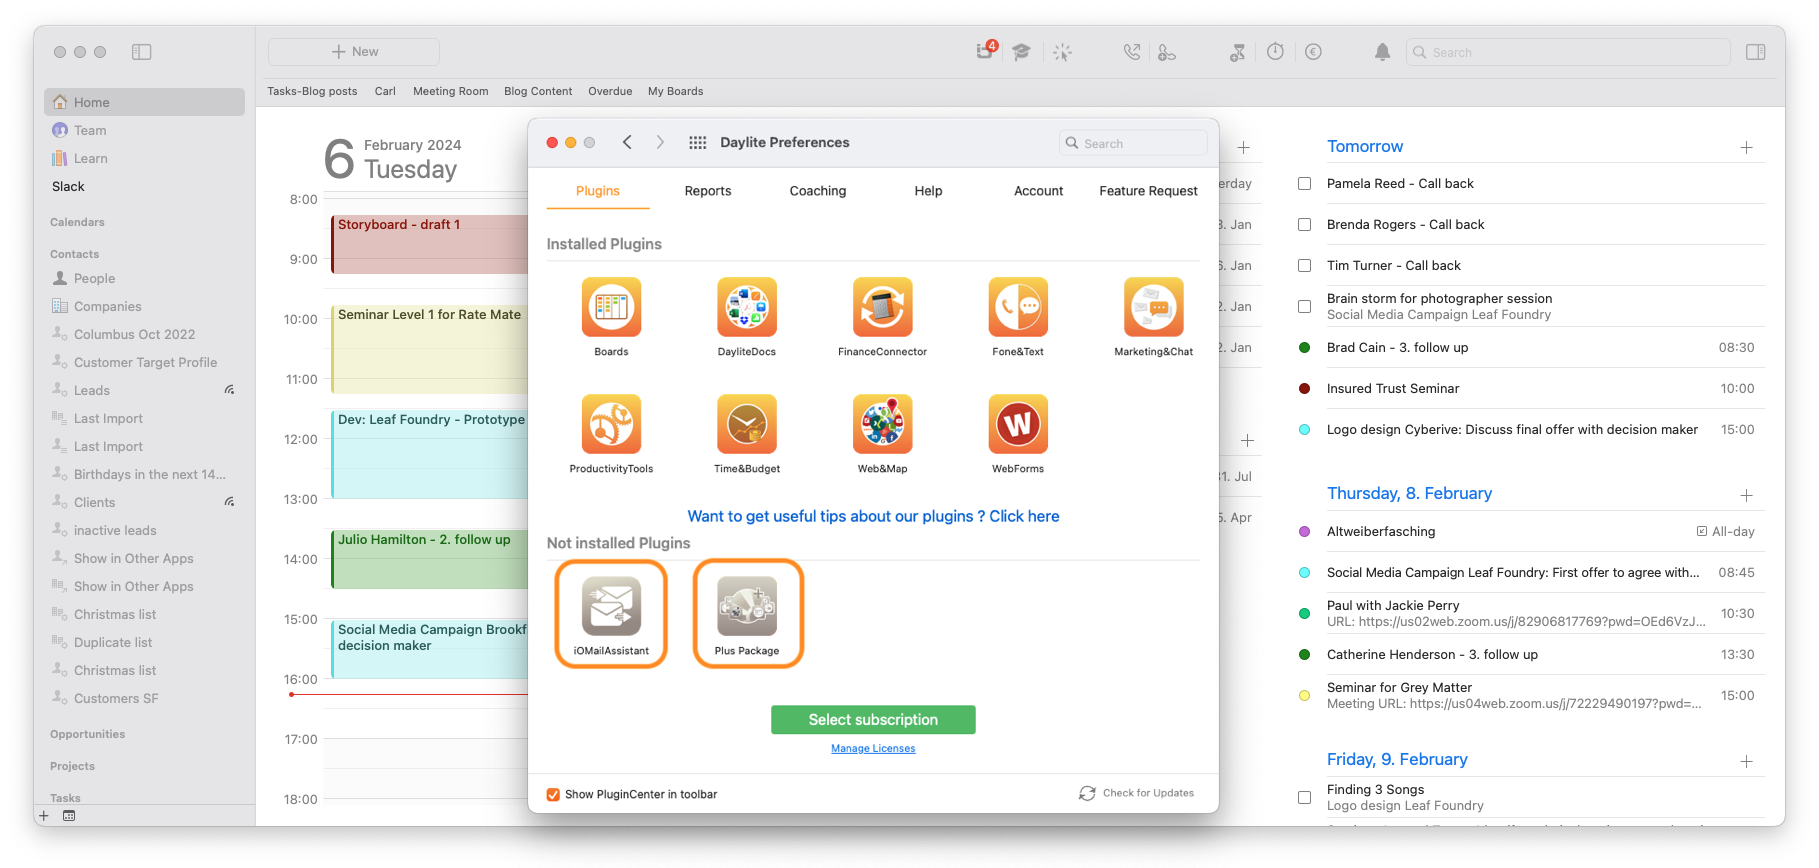Open the Manage Licenses link
Viewport: 1819px width, 868px height.
(x=873, y=748)
